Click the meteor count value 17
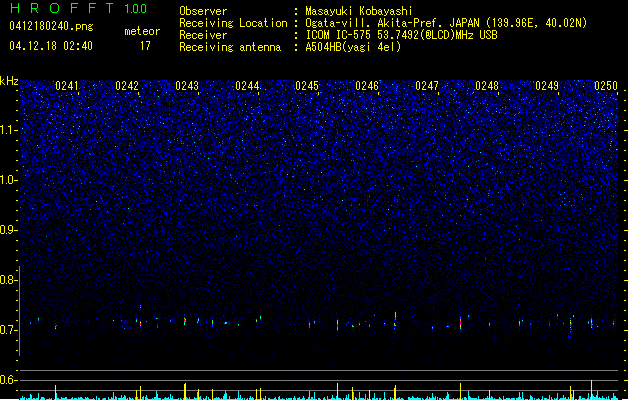 [145, 46]
